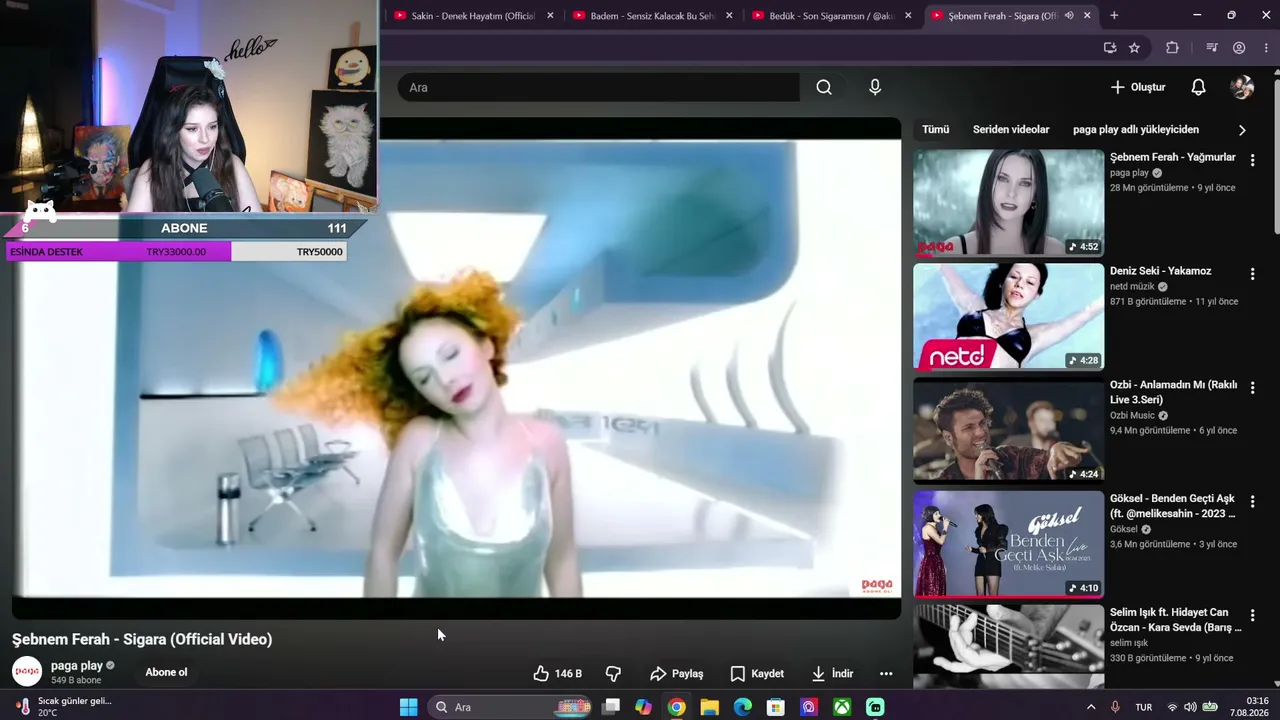Open File Explorer from the taskbar

[x=709, y=707]
